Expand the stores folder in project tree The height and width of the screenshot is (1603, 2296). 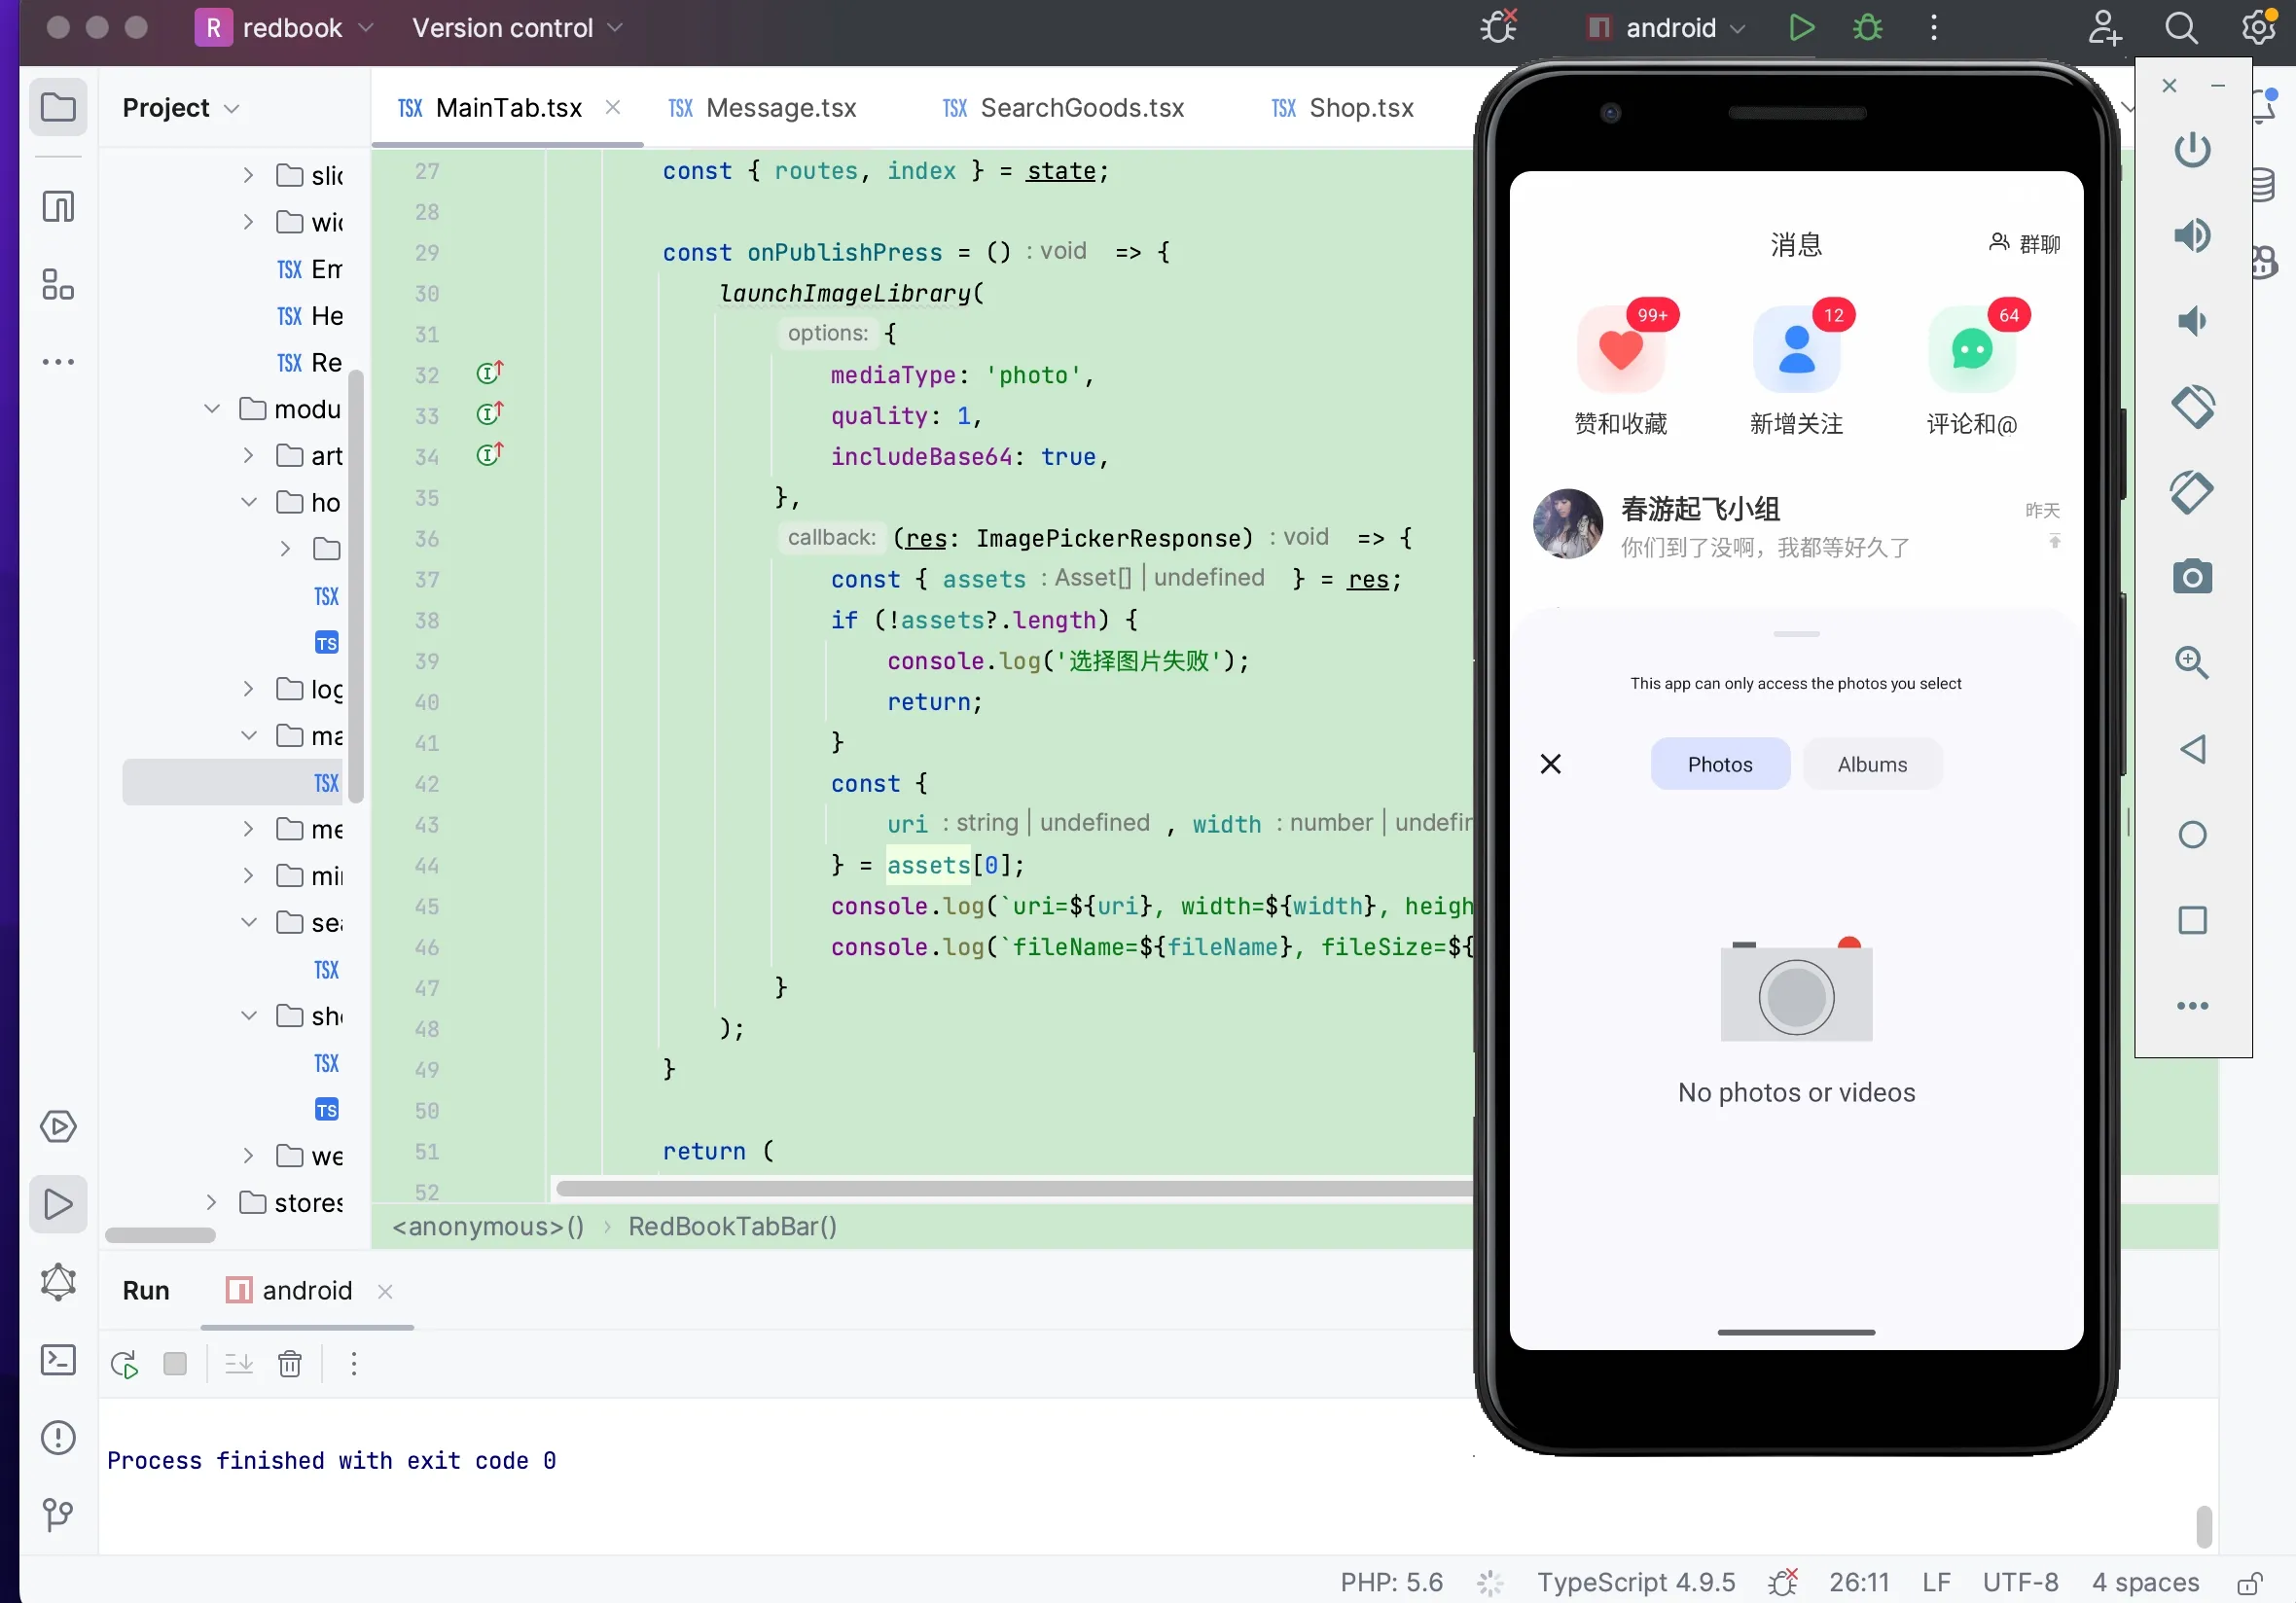[x=211, y=1203]
